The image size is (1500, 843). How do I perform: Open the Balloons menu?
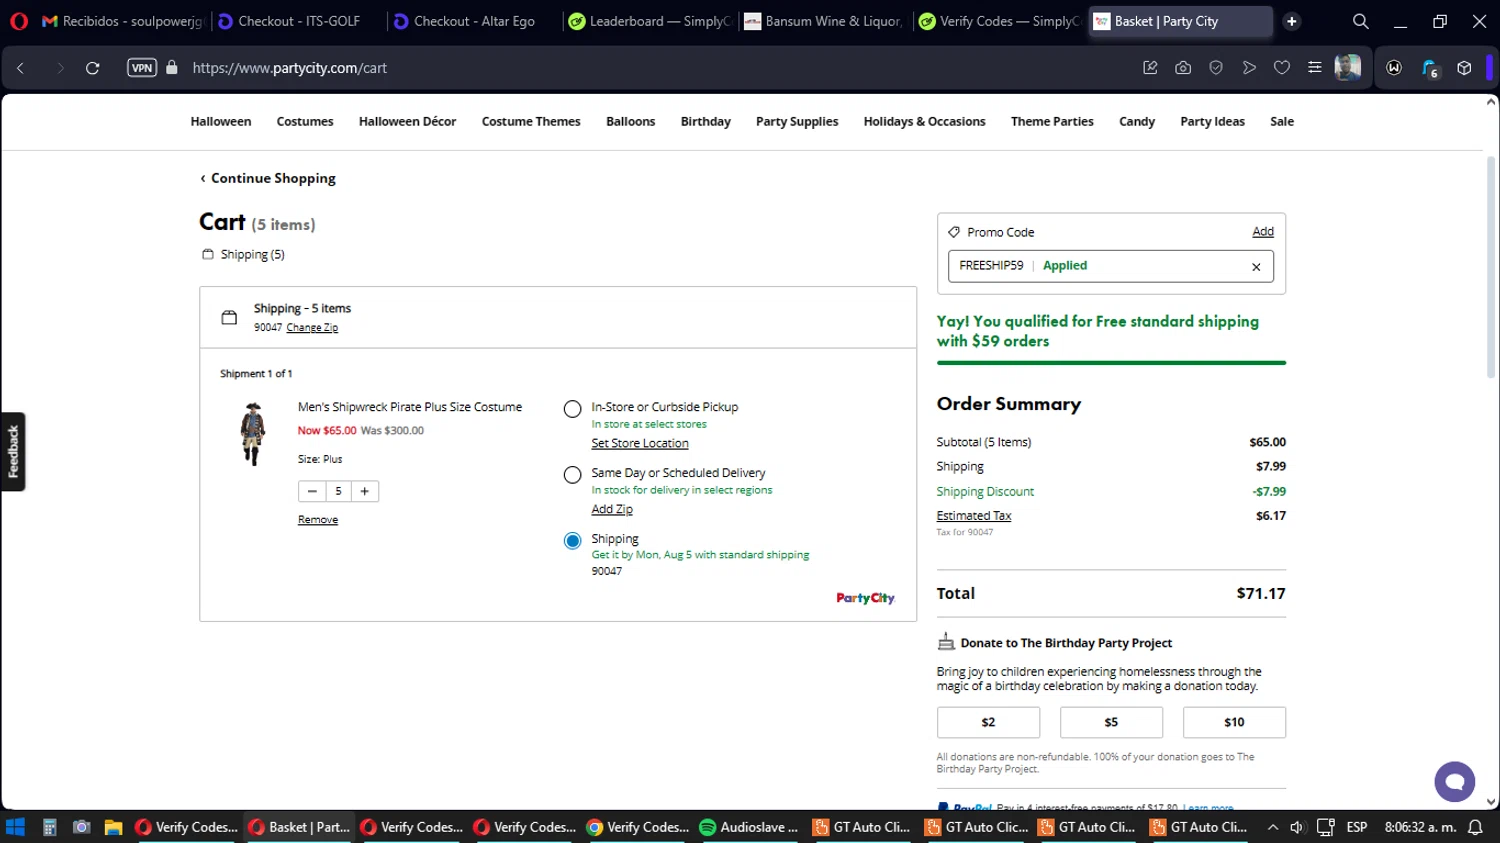tap(631, 122)
